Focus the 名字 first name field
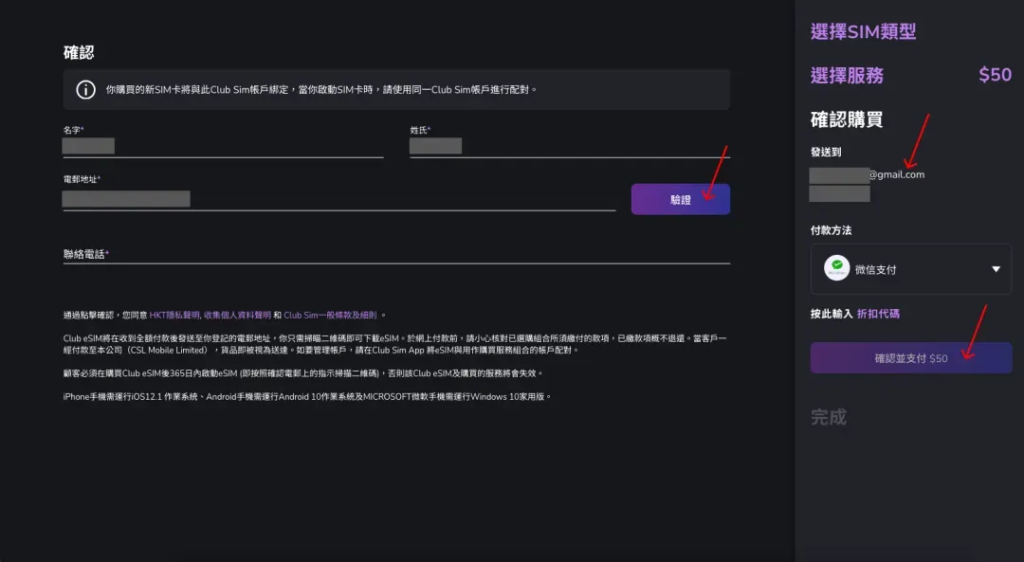Viewport: 1024px width, 562px height. point(222,146)
